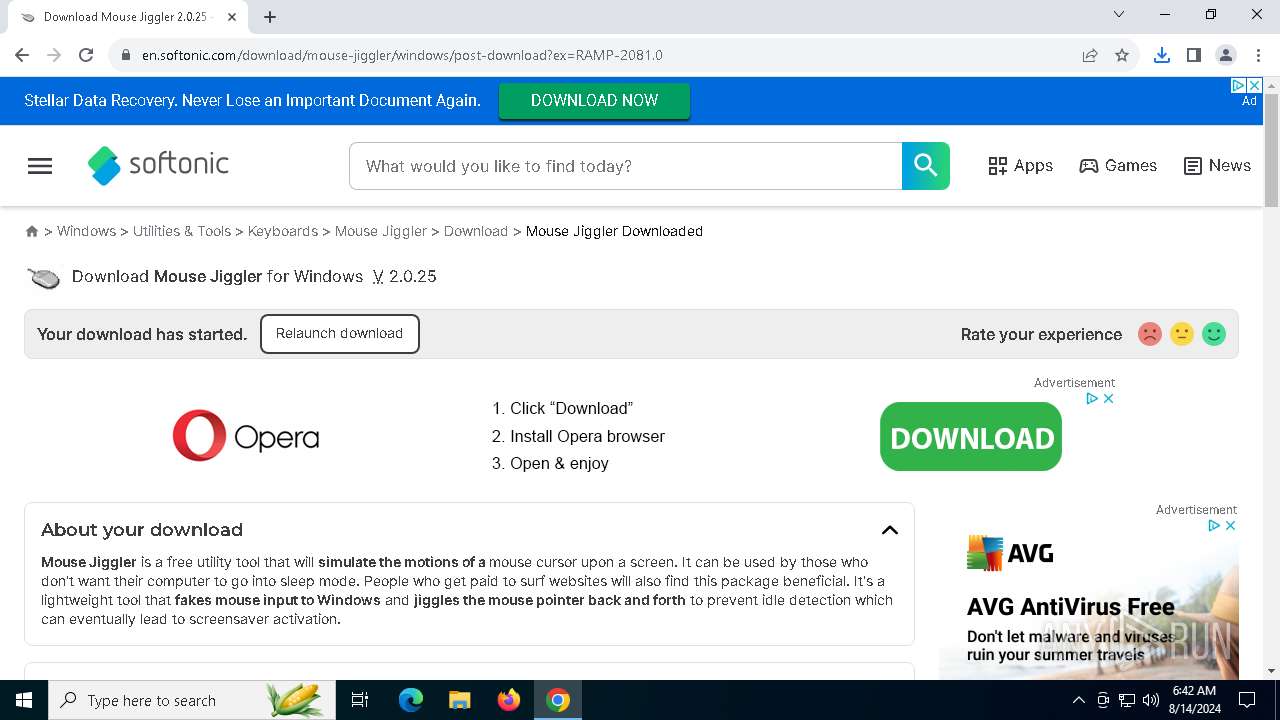Image resolution: width=1280 pixels, height=720 pixels.
Task: Open the Softonic hamburger menu
Action: click(40, 166)
